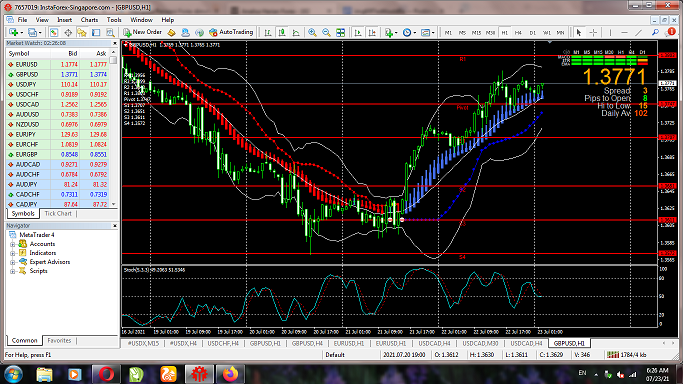
Task: Open the Terminal panel icon
Action: [x=96, y=32]
